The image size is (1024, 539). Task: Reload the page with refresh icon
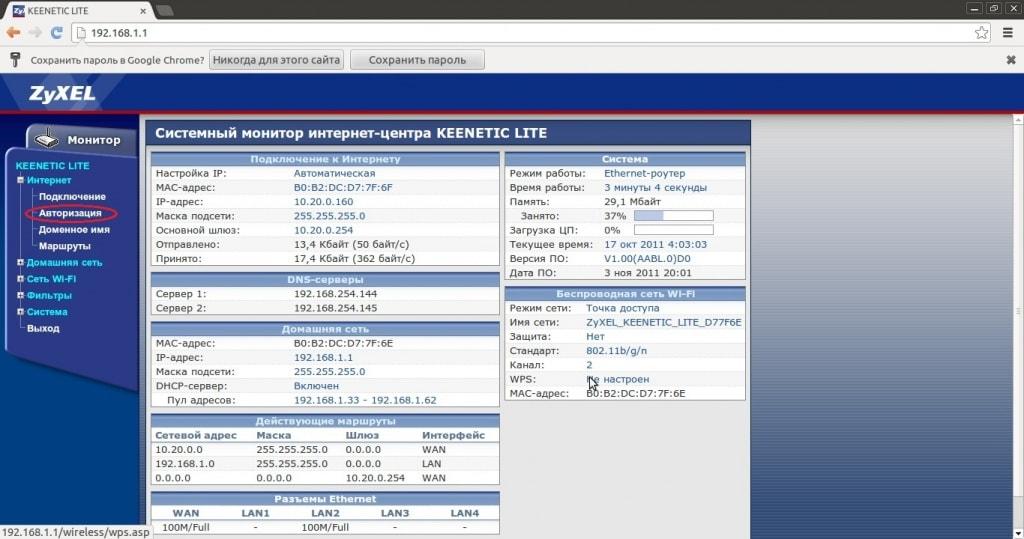57,33
